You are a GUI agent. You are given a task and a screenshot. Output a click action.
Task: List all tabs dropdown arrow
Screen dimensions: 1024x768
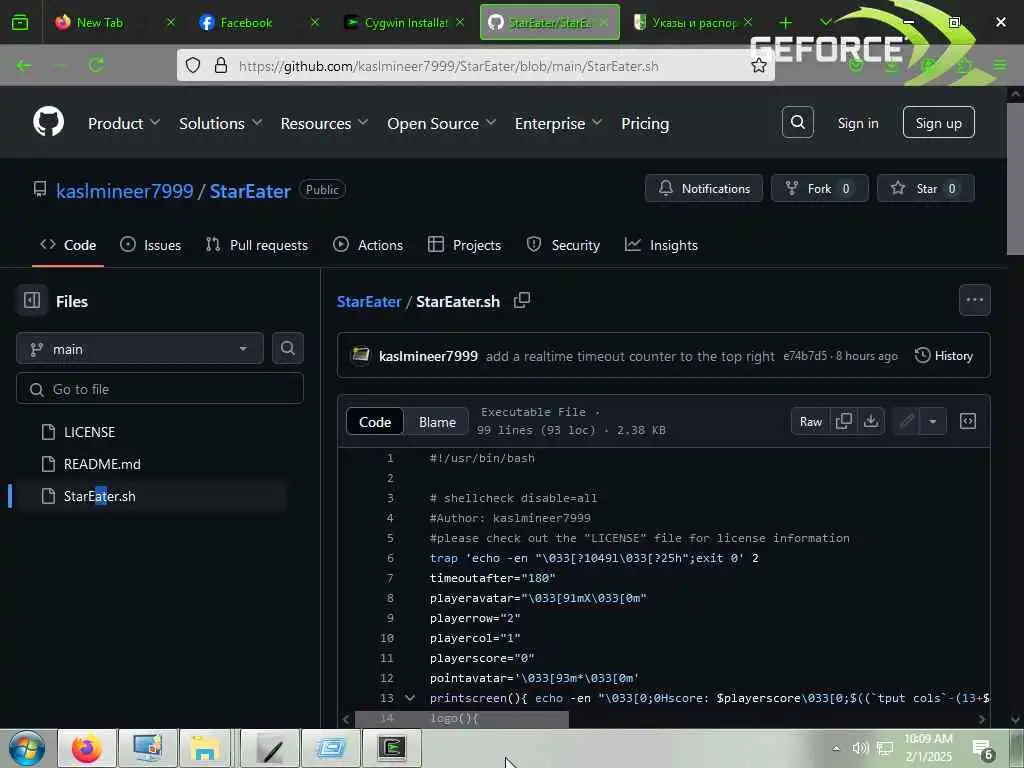pyautogui.click(x=825, y=22)
